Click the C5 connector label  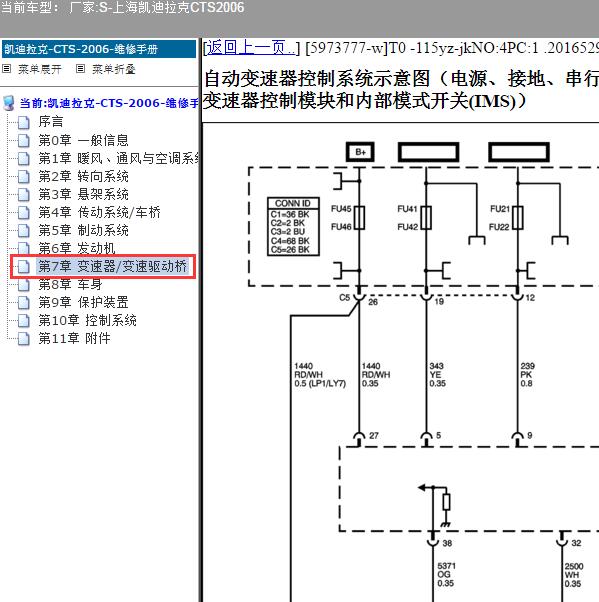(x=344, y=298)
